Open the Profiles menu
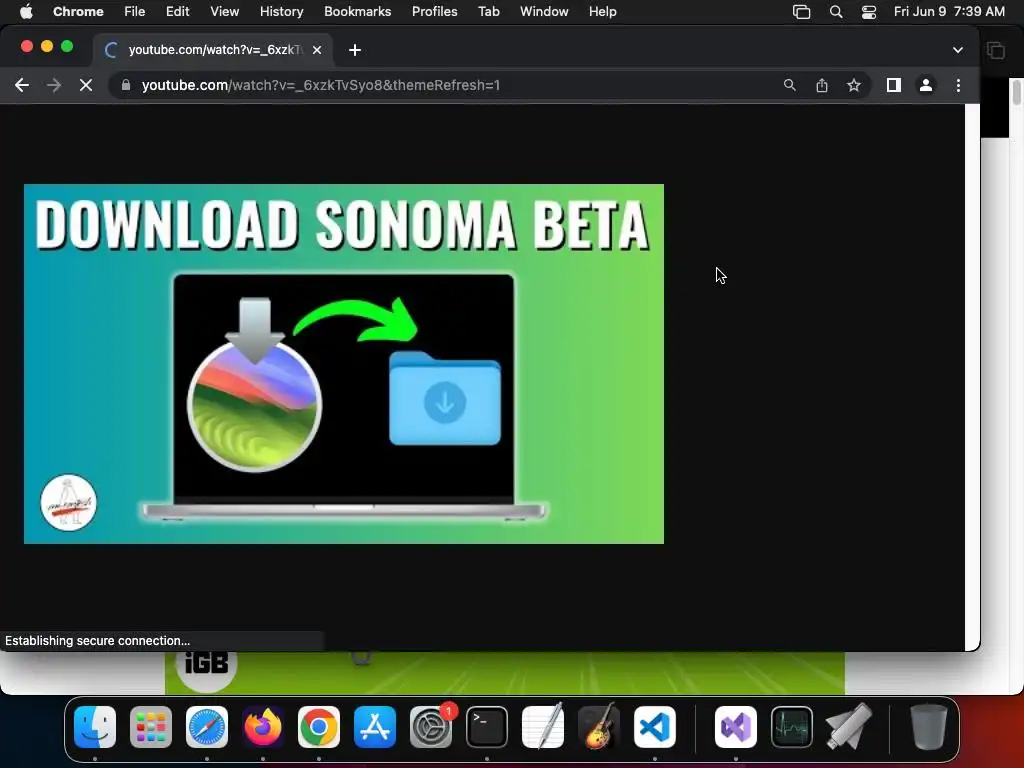 (434, 11)
